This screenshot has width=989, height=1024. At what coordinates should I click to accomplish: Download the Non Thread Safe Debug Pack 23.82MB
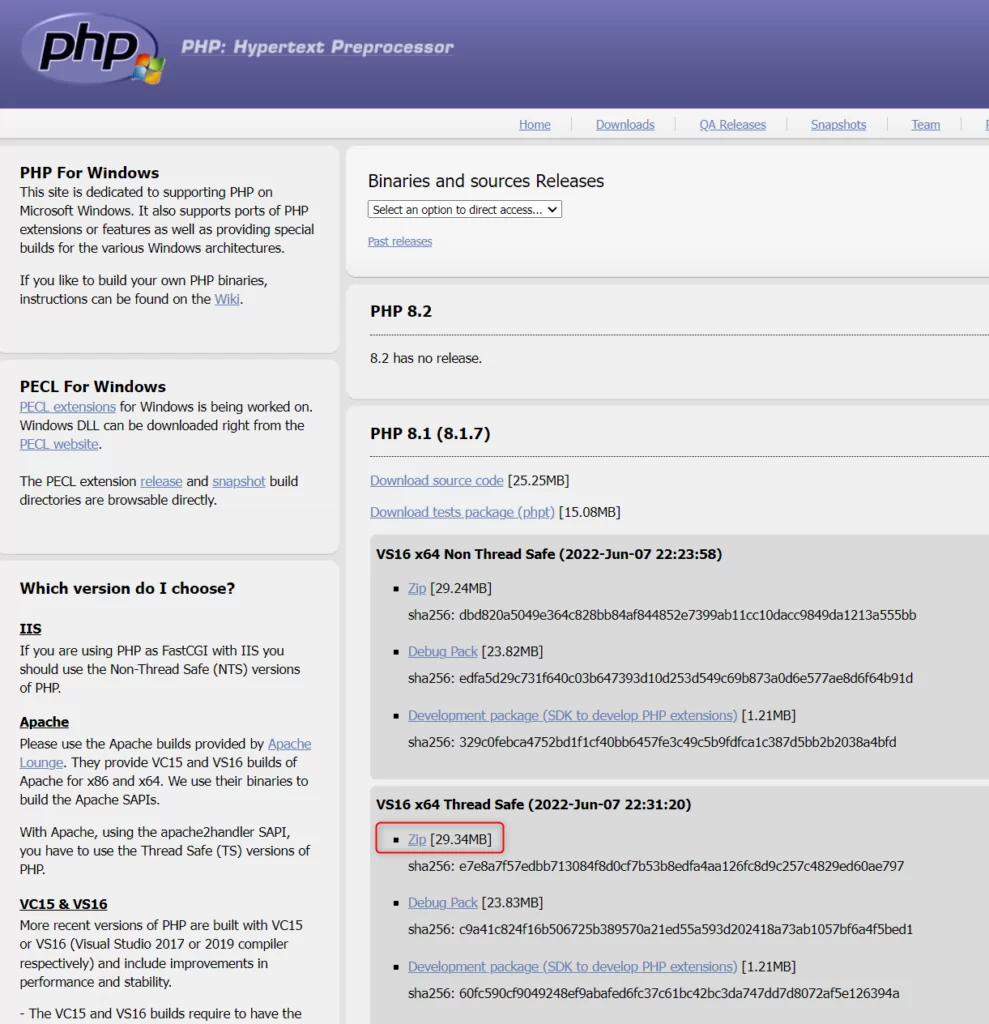coord(442,652)
